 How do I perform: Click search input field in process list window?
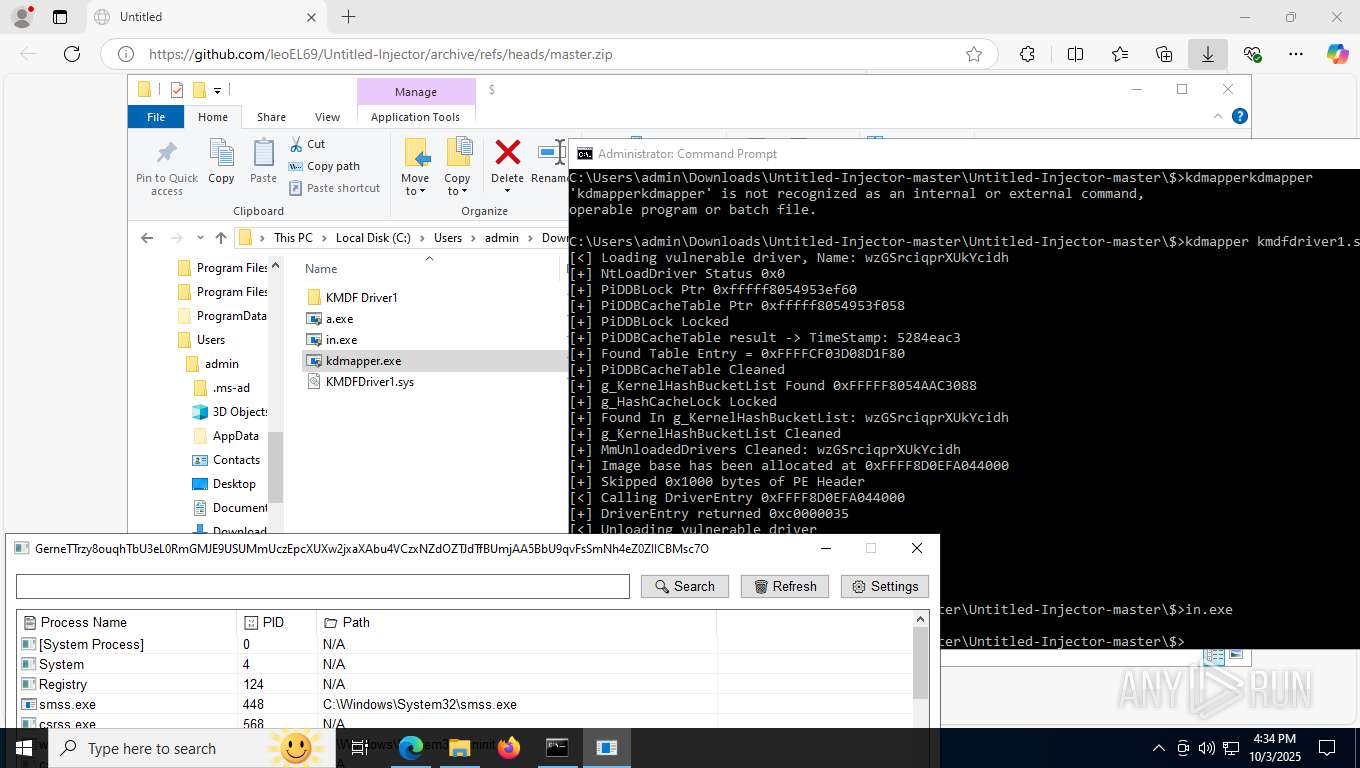pos(323,586)
